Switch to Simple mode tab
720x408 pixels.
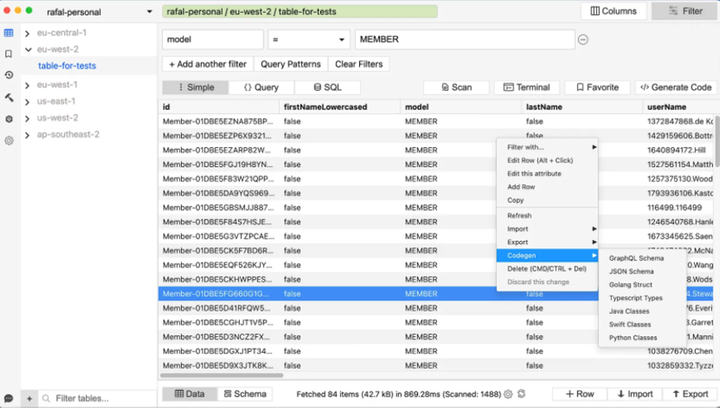point(196,87)
